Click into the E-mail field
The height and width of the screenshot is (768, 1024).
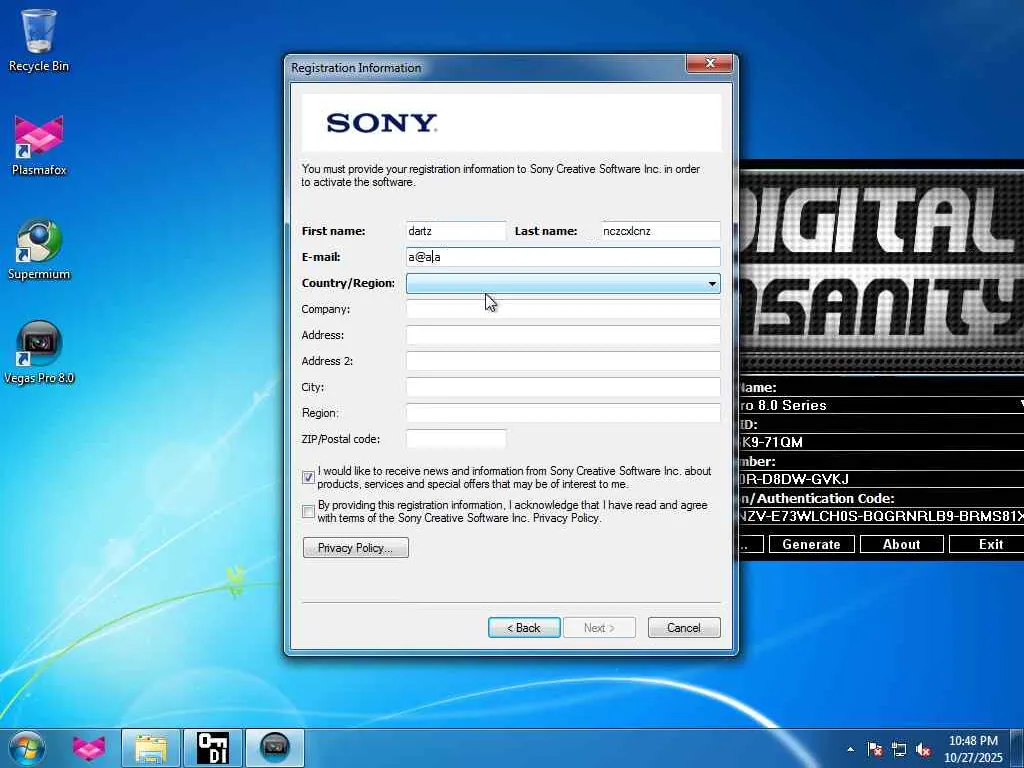[x=563, y=257]
